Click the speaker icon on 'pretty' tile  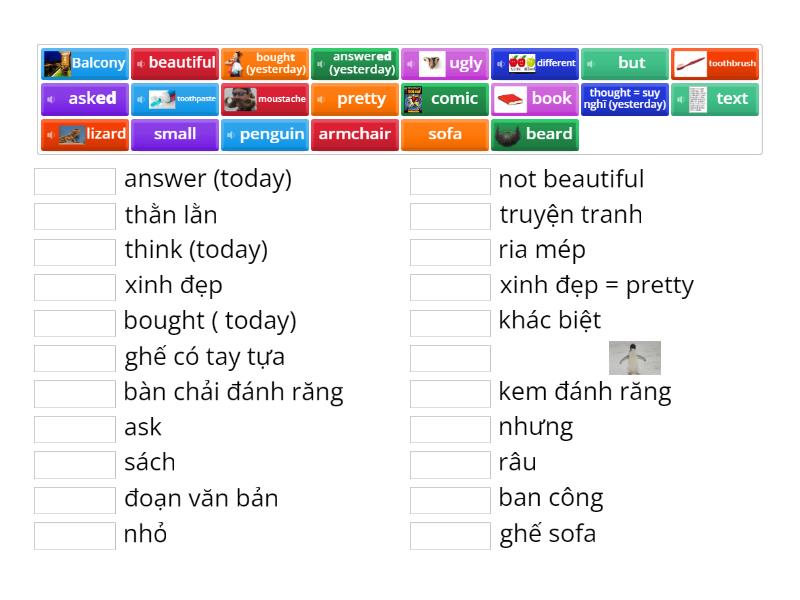[321, 100]
